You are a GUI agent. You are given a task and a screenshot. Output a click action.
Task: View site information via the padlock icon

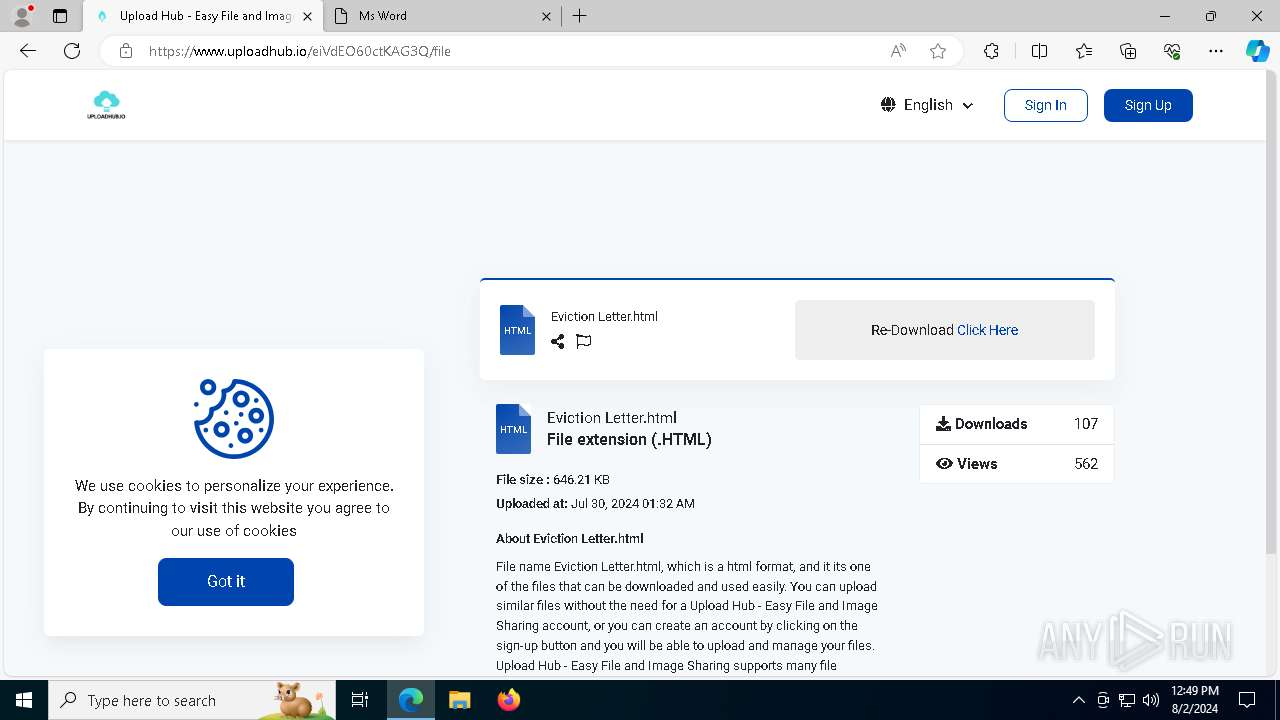126,51
